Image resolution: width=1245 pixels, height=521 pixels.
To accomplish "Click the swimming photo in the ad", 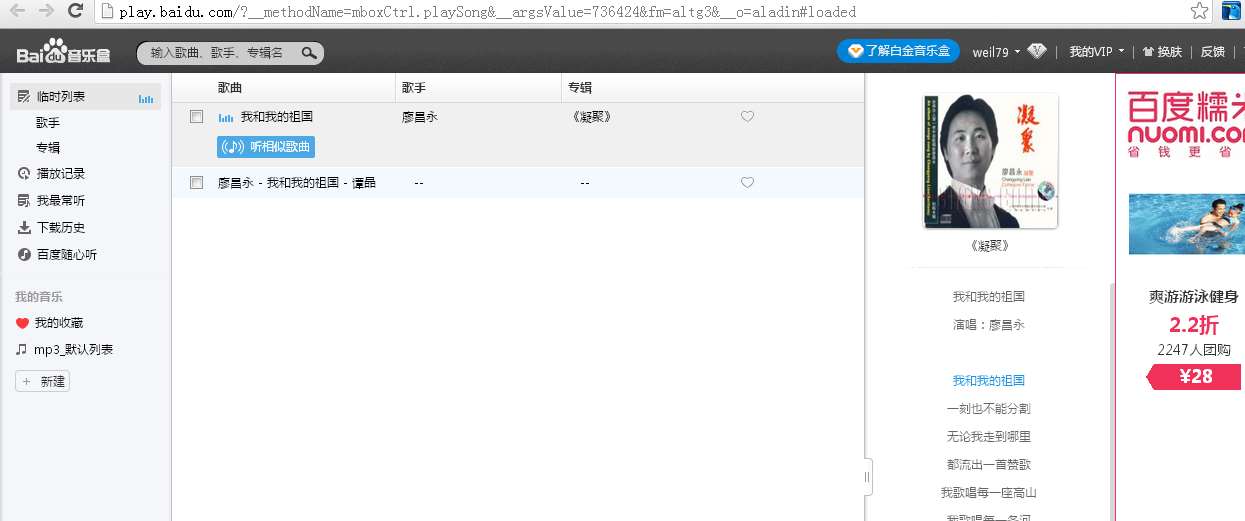I will [x=1187, y=224].
